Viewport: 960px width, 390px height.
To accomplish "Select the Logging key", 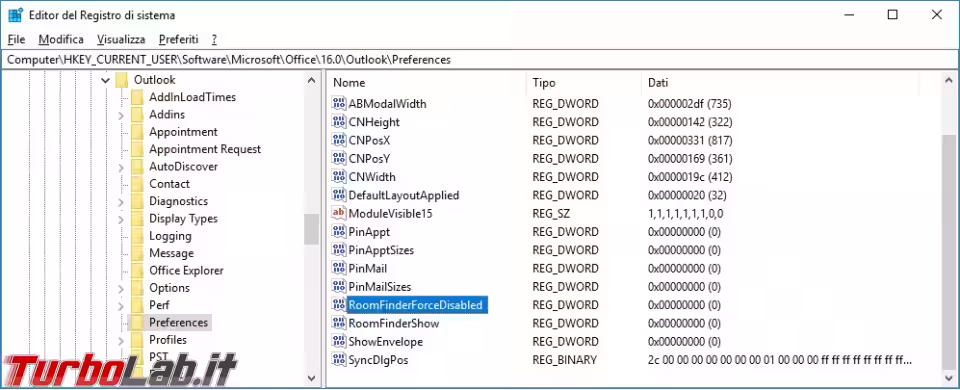I will tap(170, 236).
